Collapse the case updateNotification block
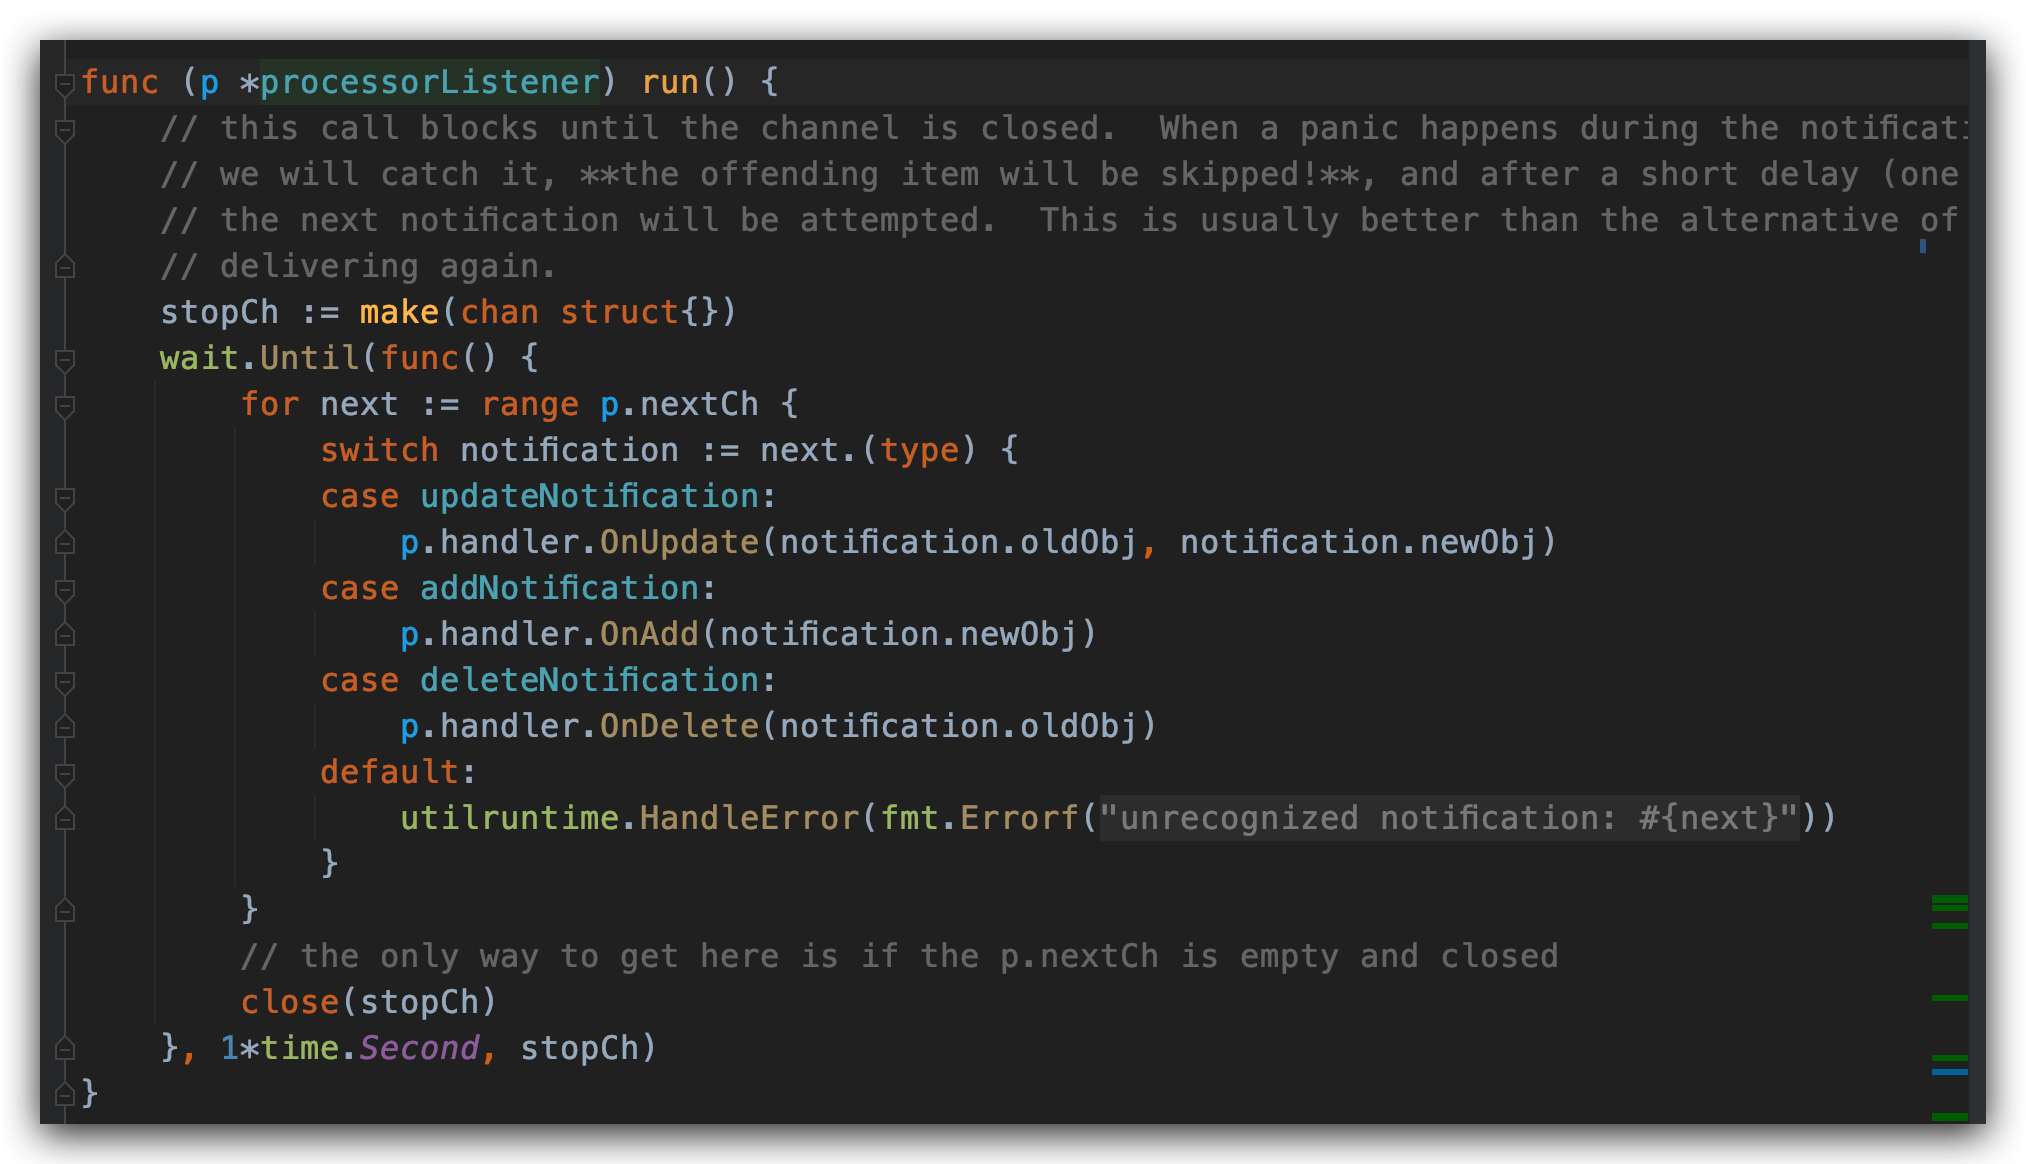 click(65, 497)
